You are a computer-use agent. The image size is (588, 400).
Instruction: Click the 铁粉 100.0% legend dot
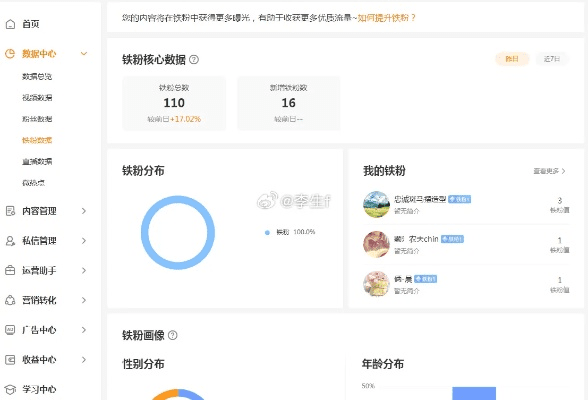[x=267, y=233]
